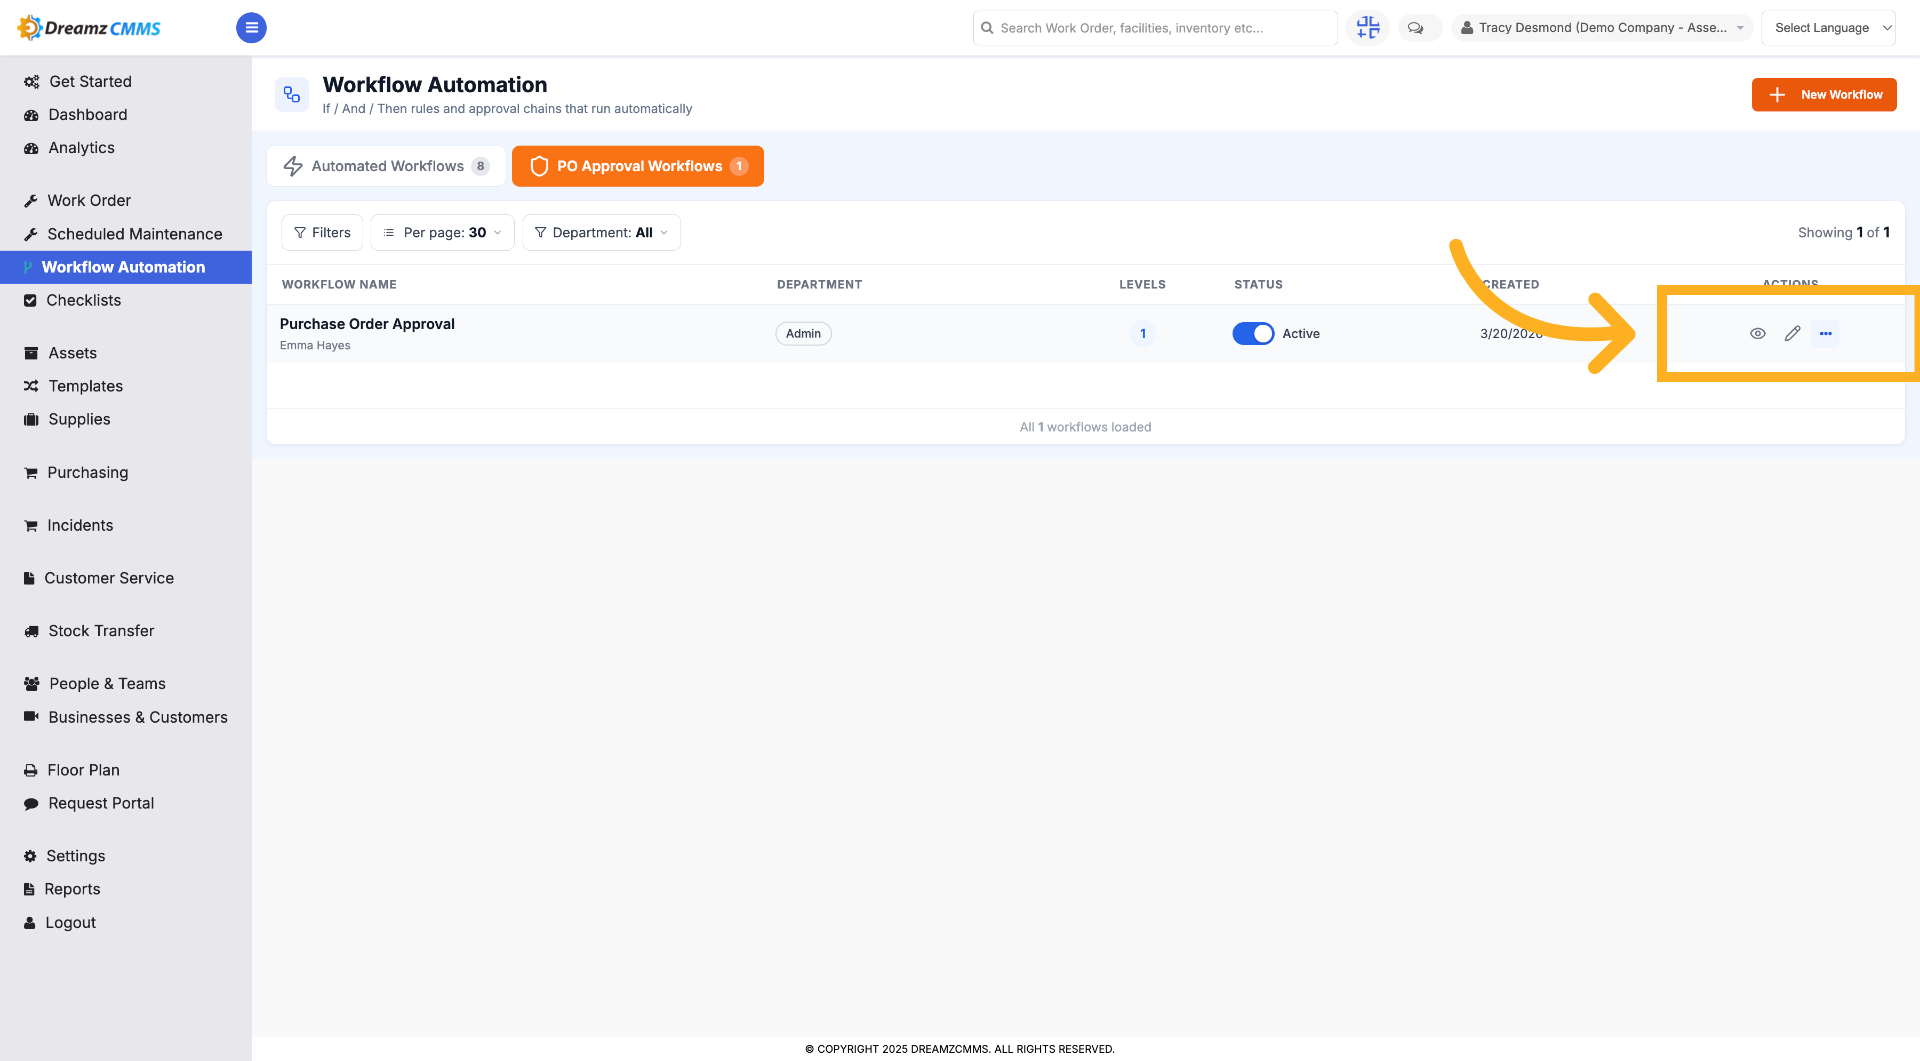This screenshot has width=1920, height=1061.
Task: Open Scheduled Maintenance in sidebar
Action: (126, 234)
